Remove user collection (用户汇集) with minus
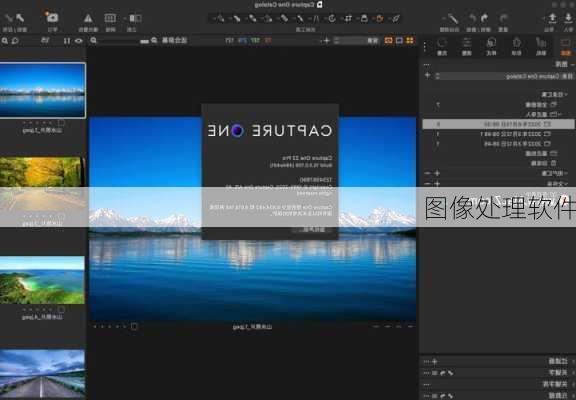Viewport: 576px width, 400px height. coord(428,173)
